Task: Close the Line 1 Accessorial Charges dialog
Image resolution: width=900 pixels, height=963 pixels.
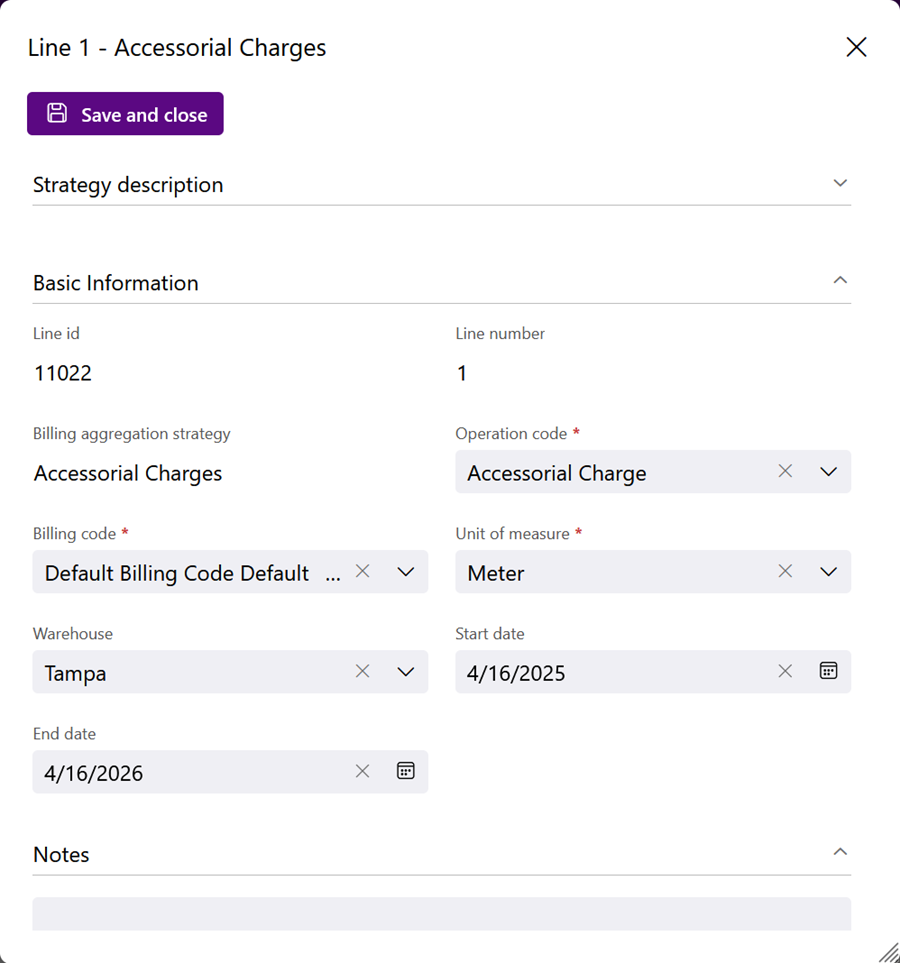Action: point(856,47)
